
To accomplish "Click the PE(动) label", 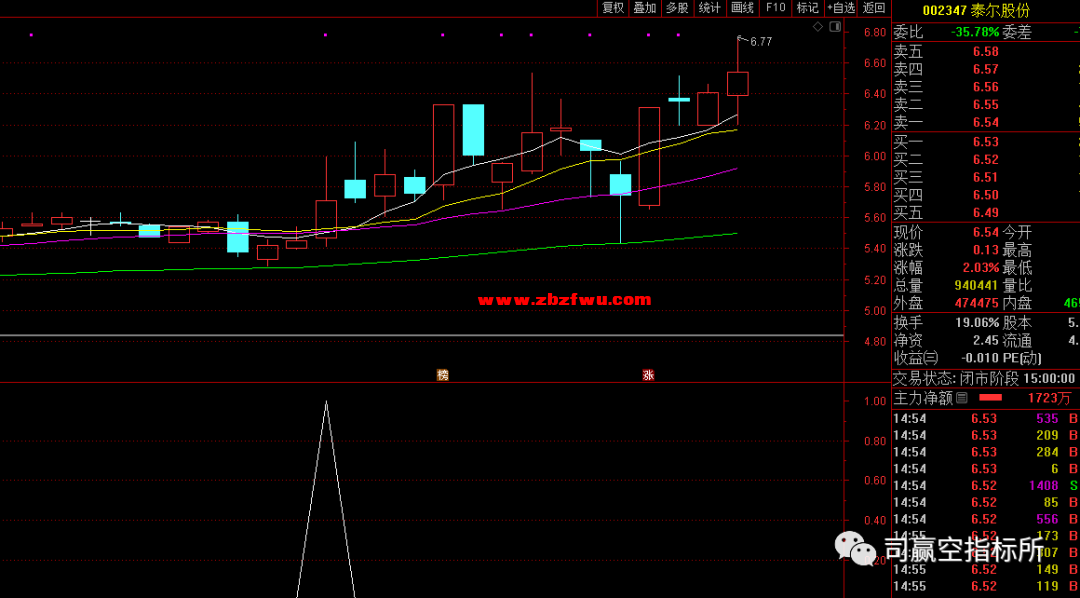I will tap(1022, 358).
